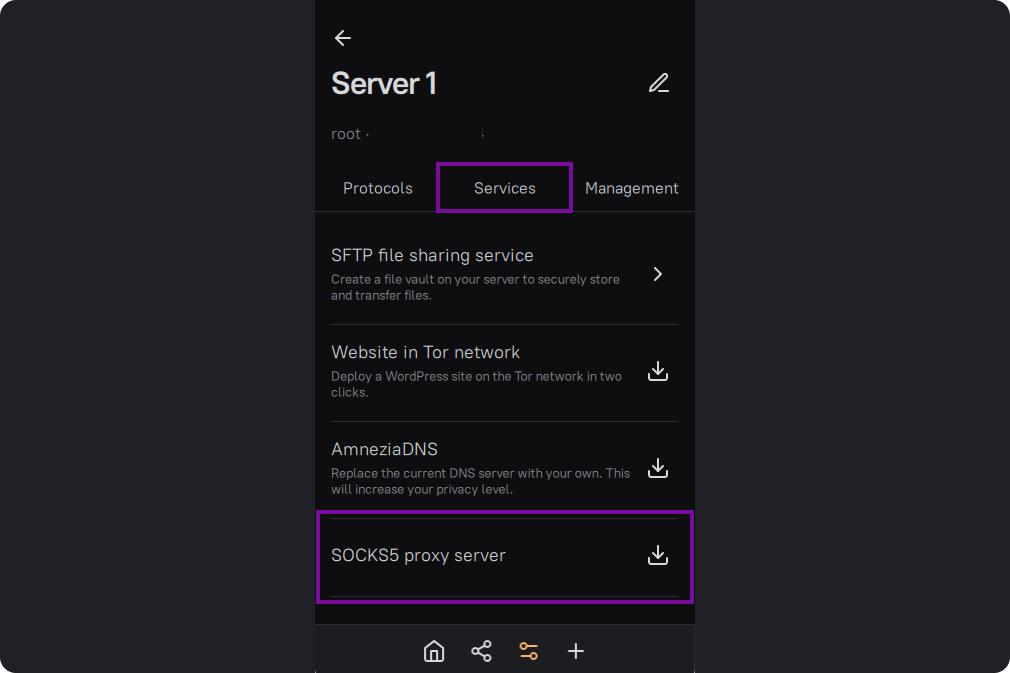Select the SOCKS5 proxy server label
1010x673 pixels.
click(x=418, y=556)
